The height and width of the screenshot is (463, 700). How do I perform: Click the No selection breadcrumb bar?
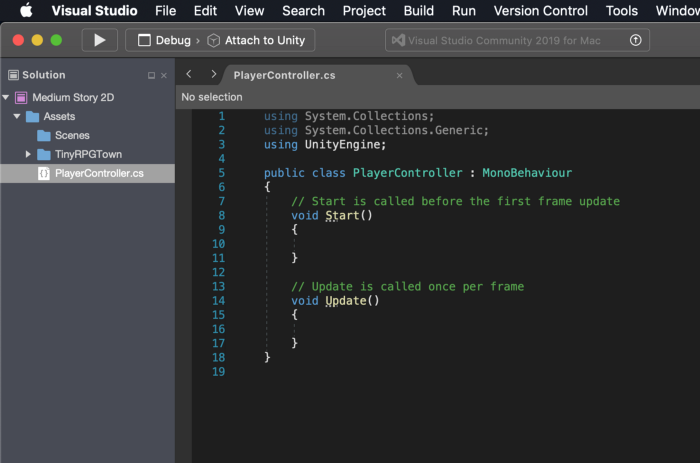click(438, 97)
